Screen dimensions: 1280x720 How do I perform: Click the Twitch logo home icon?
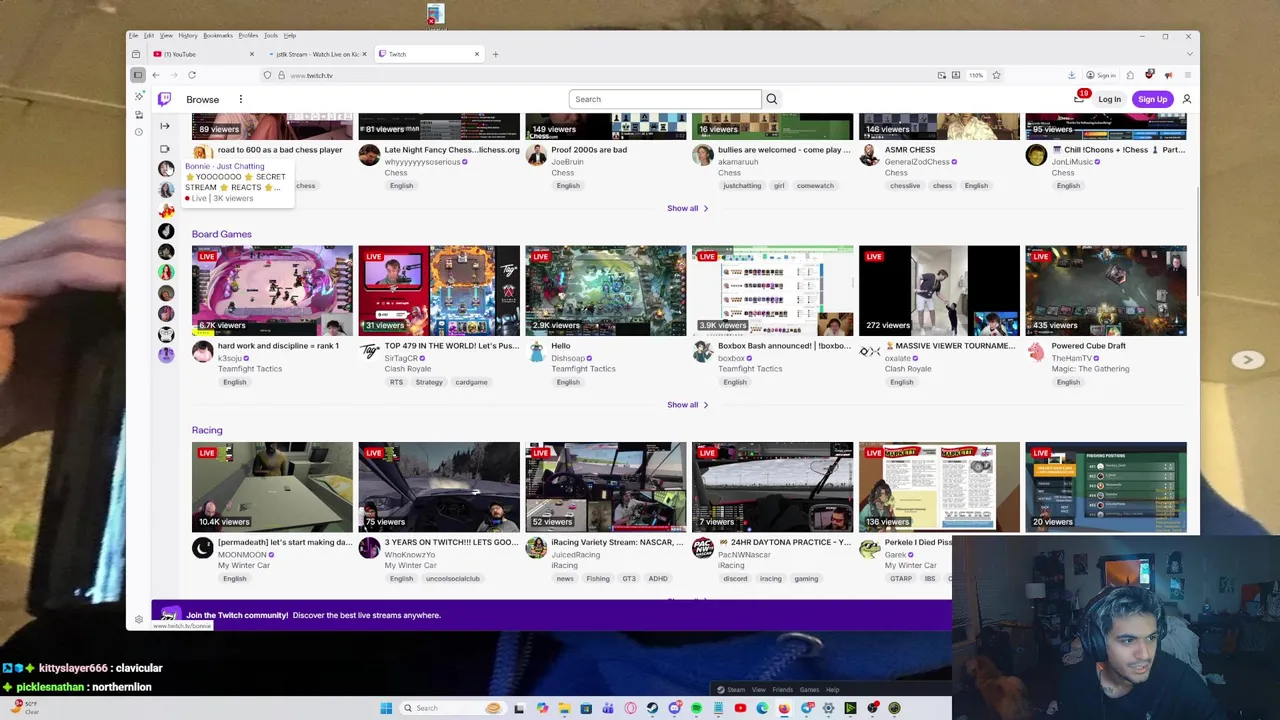click(165, 99)
